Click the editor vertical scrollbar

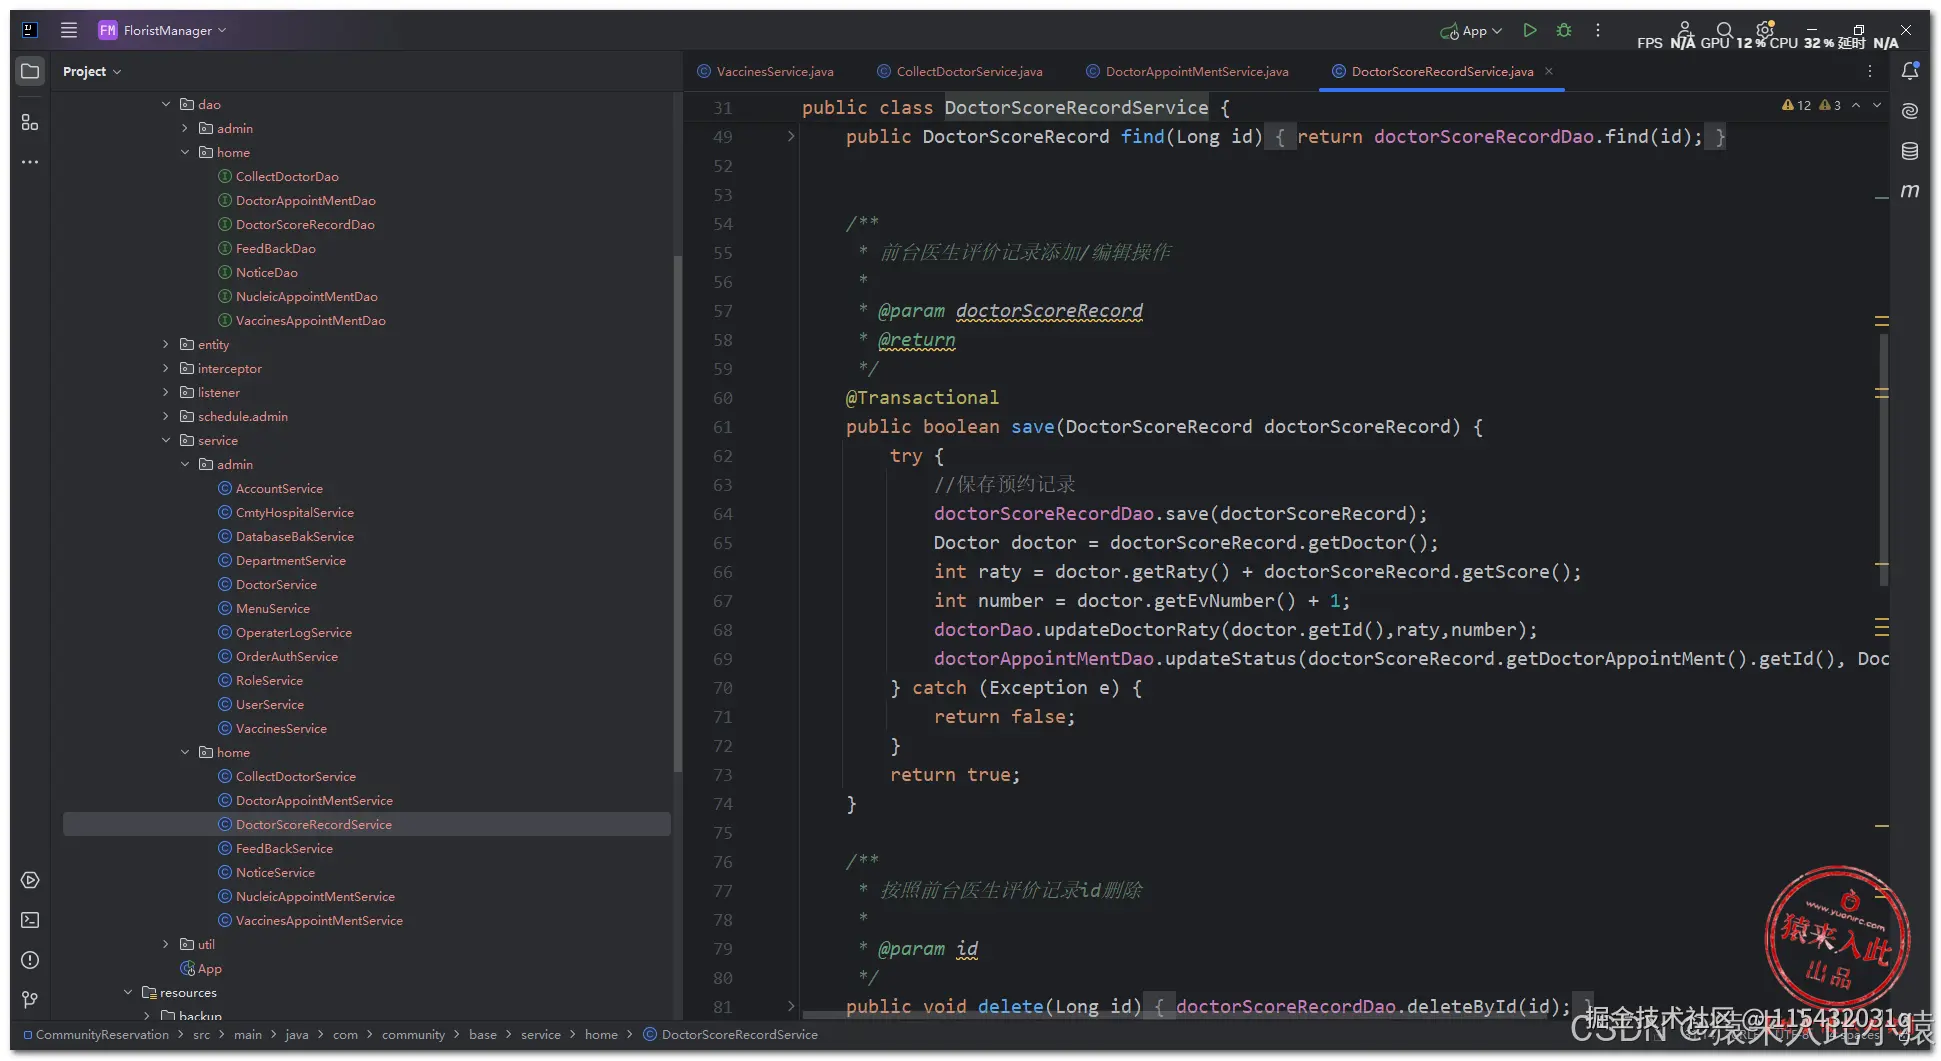click(1883, 460)
